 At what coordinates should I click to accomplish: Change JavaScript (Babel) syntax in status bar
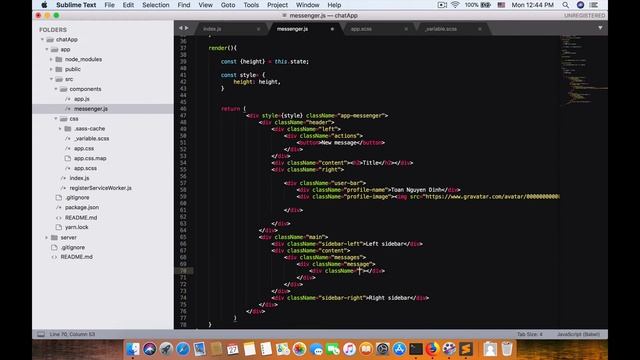578,334
